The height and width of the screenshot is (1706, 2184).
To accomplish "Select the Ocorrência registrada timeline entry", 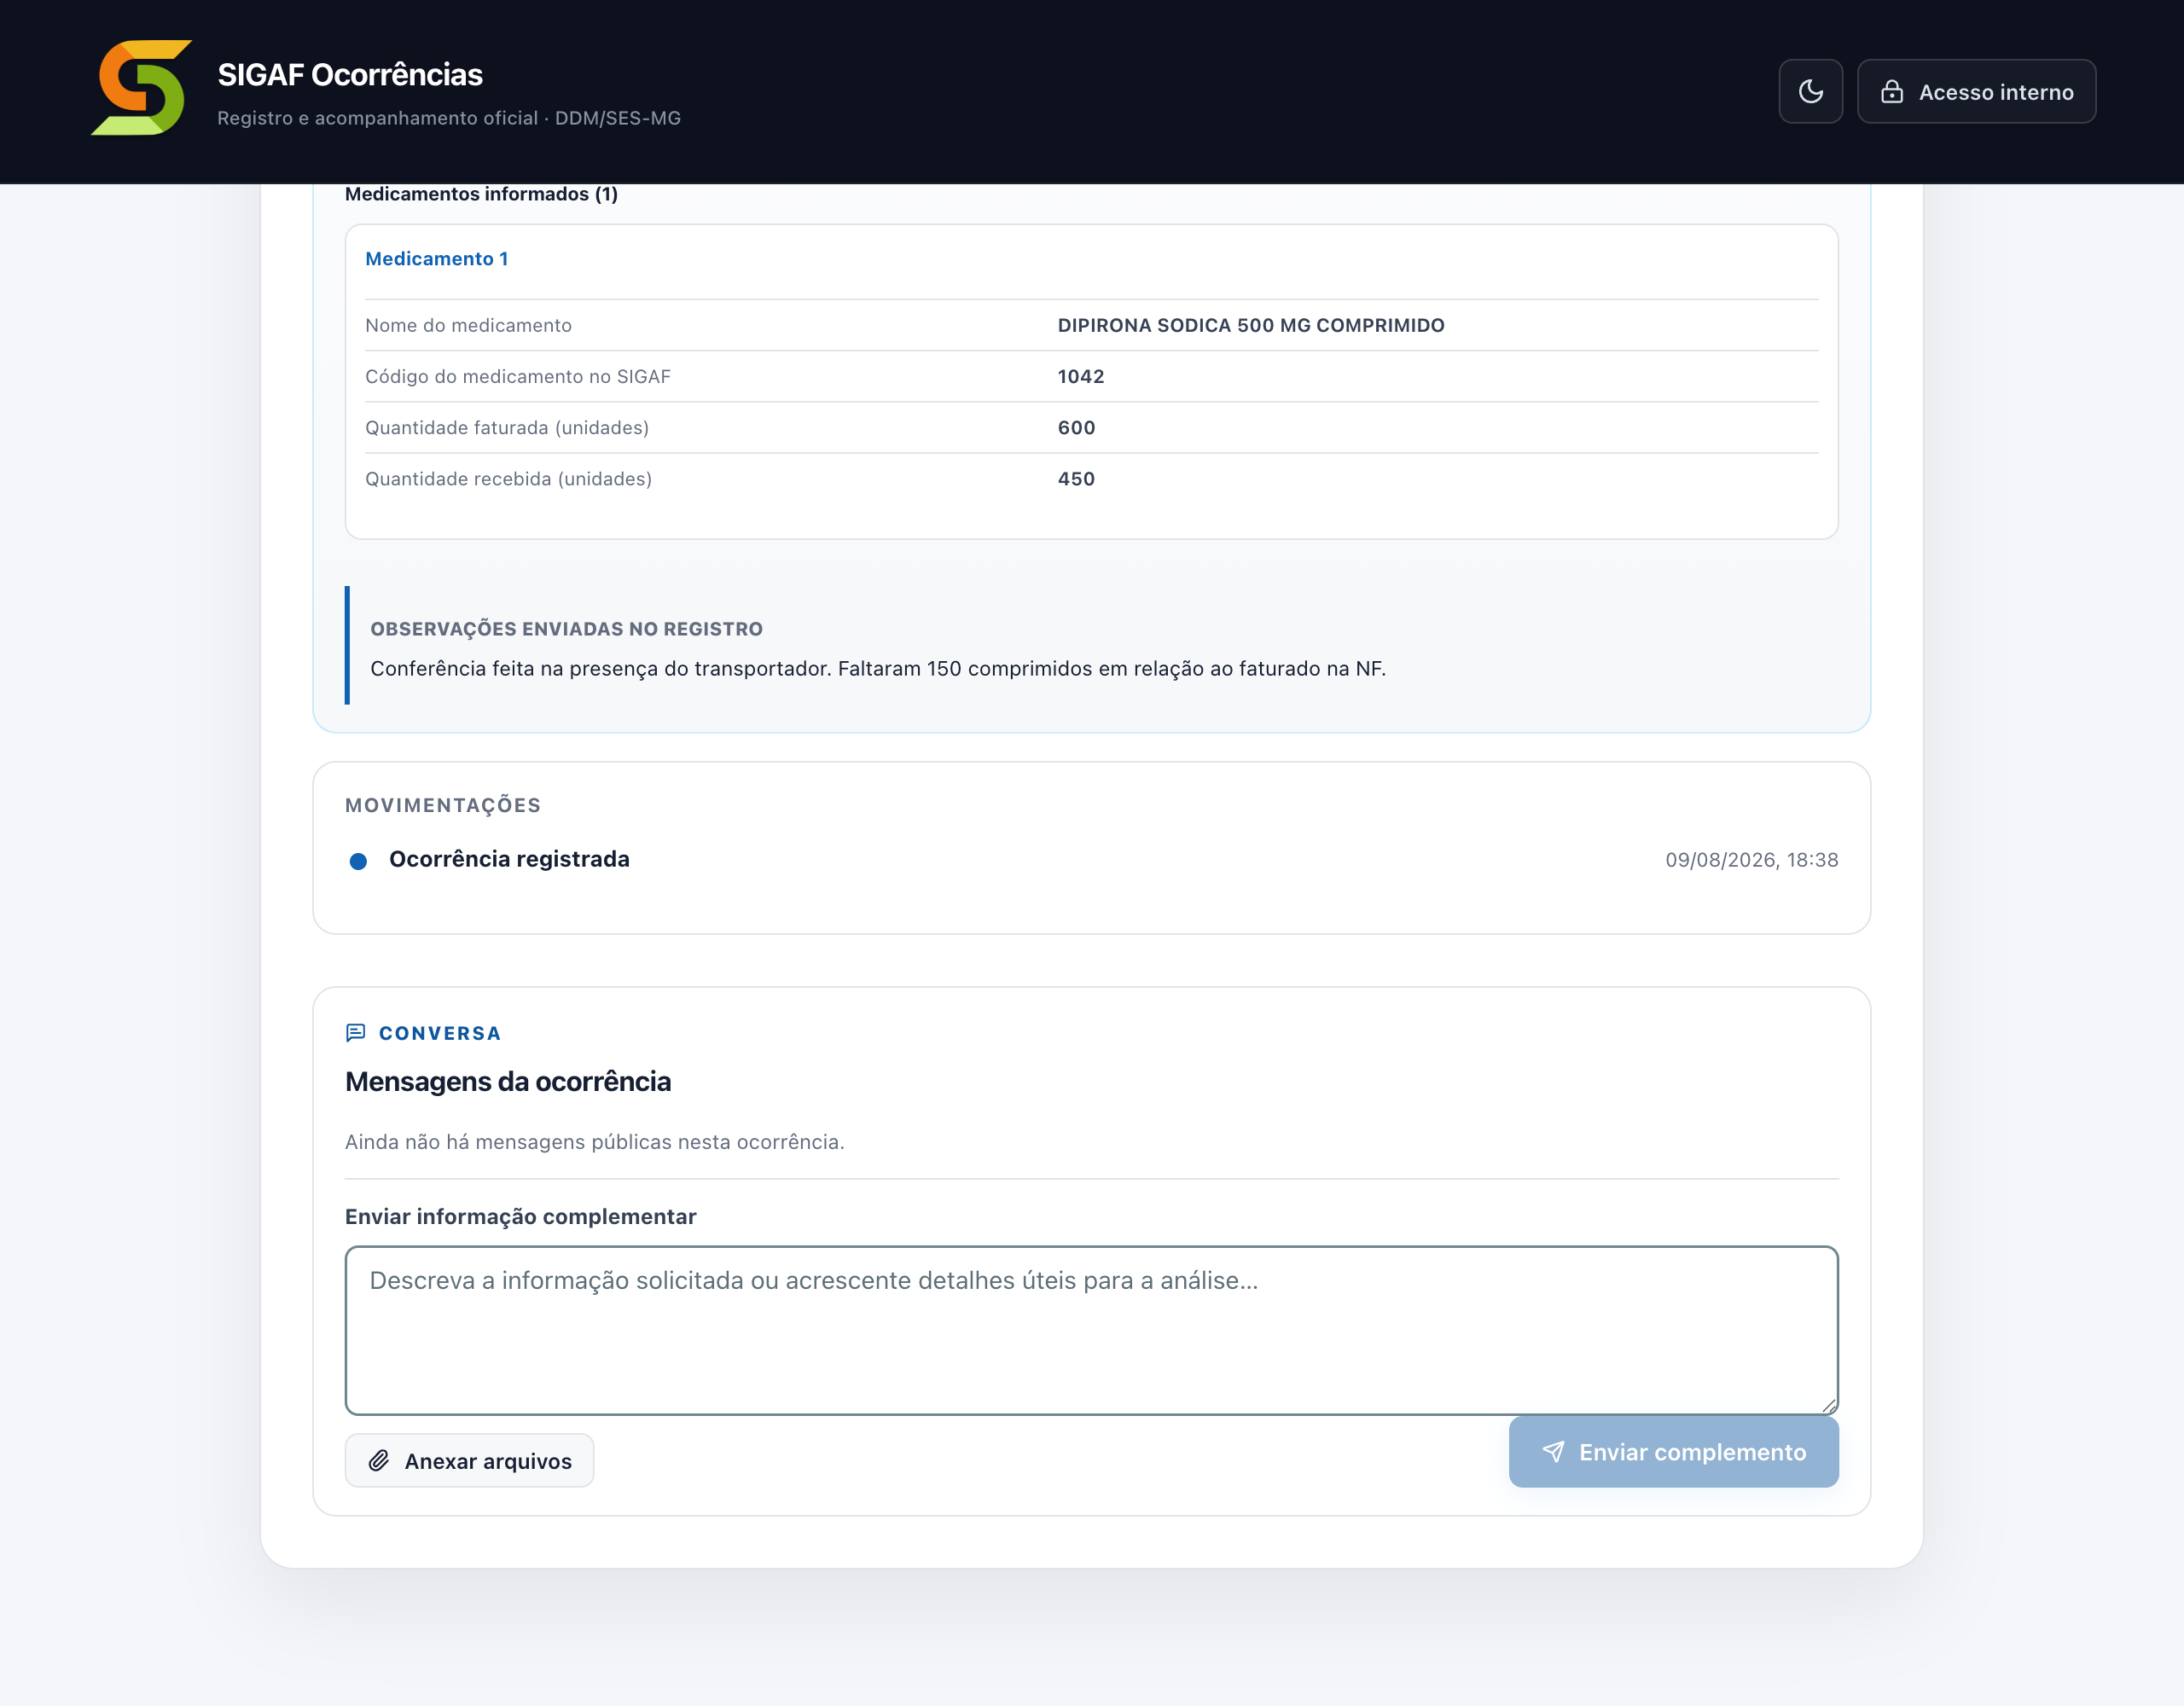I will (1091, 860).
